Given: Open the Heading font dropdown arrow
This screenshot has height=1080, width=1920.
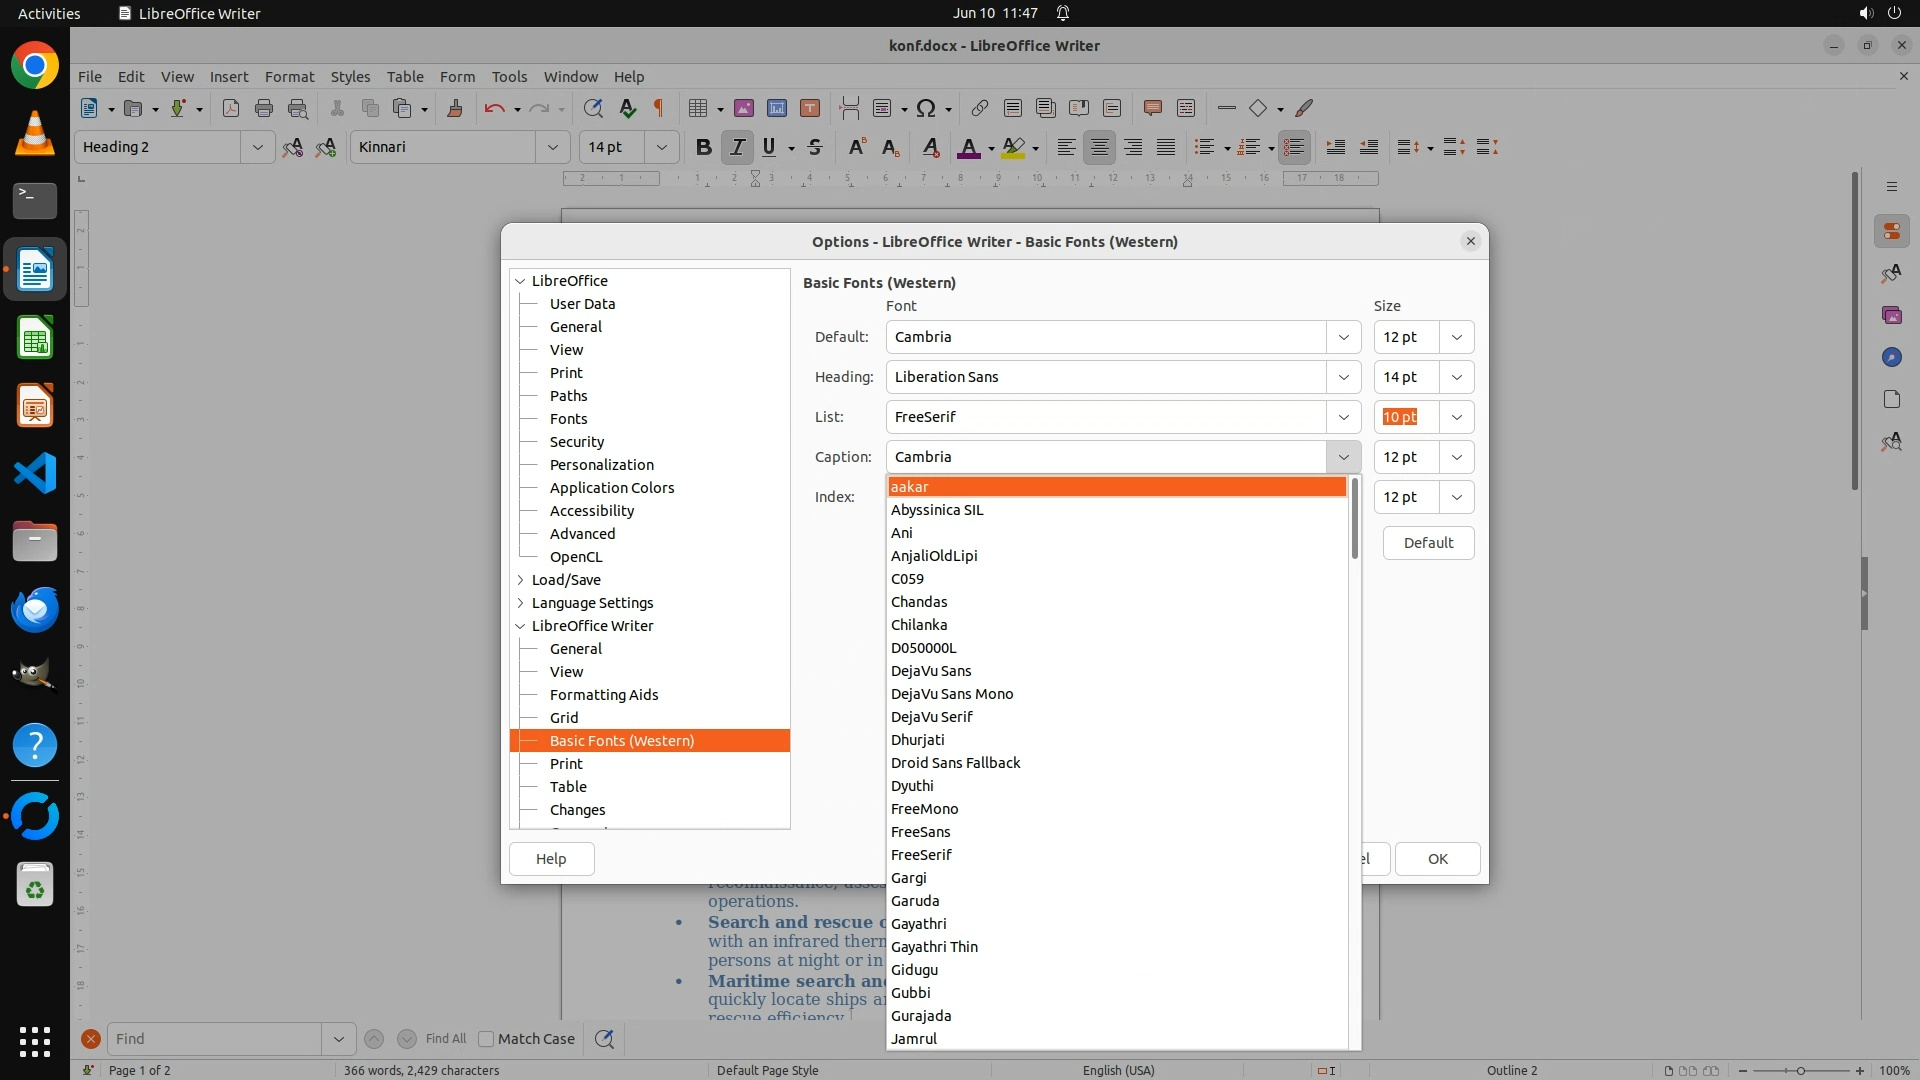Looking at the screenshot, I should click(x=1343, y=377).
